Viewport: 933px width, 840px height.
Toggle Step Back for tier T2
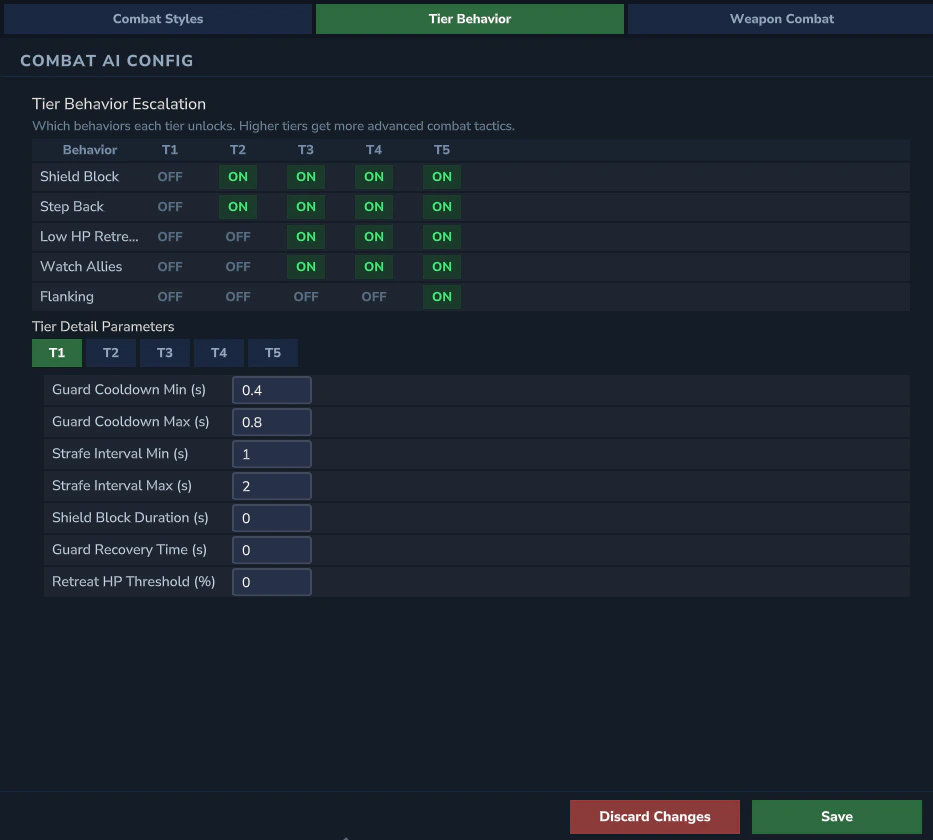click(x=237, y=206)
